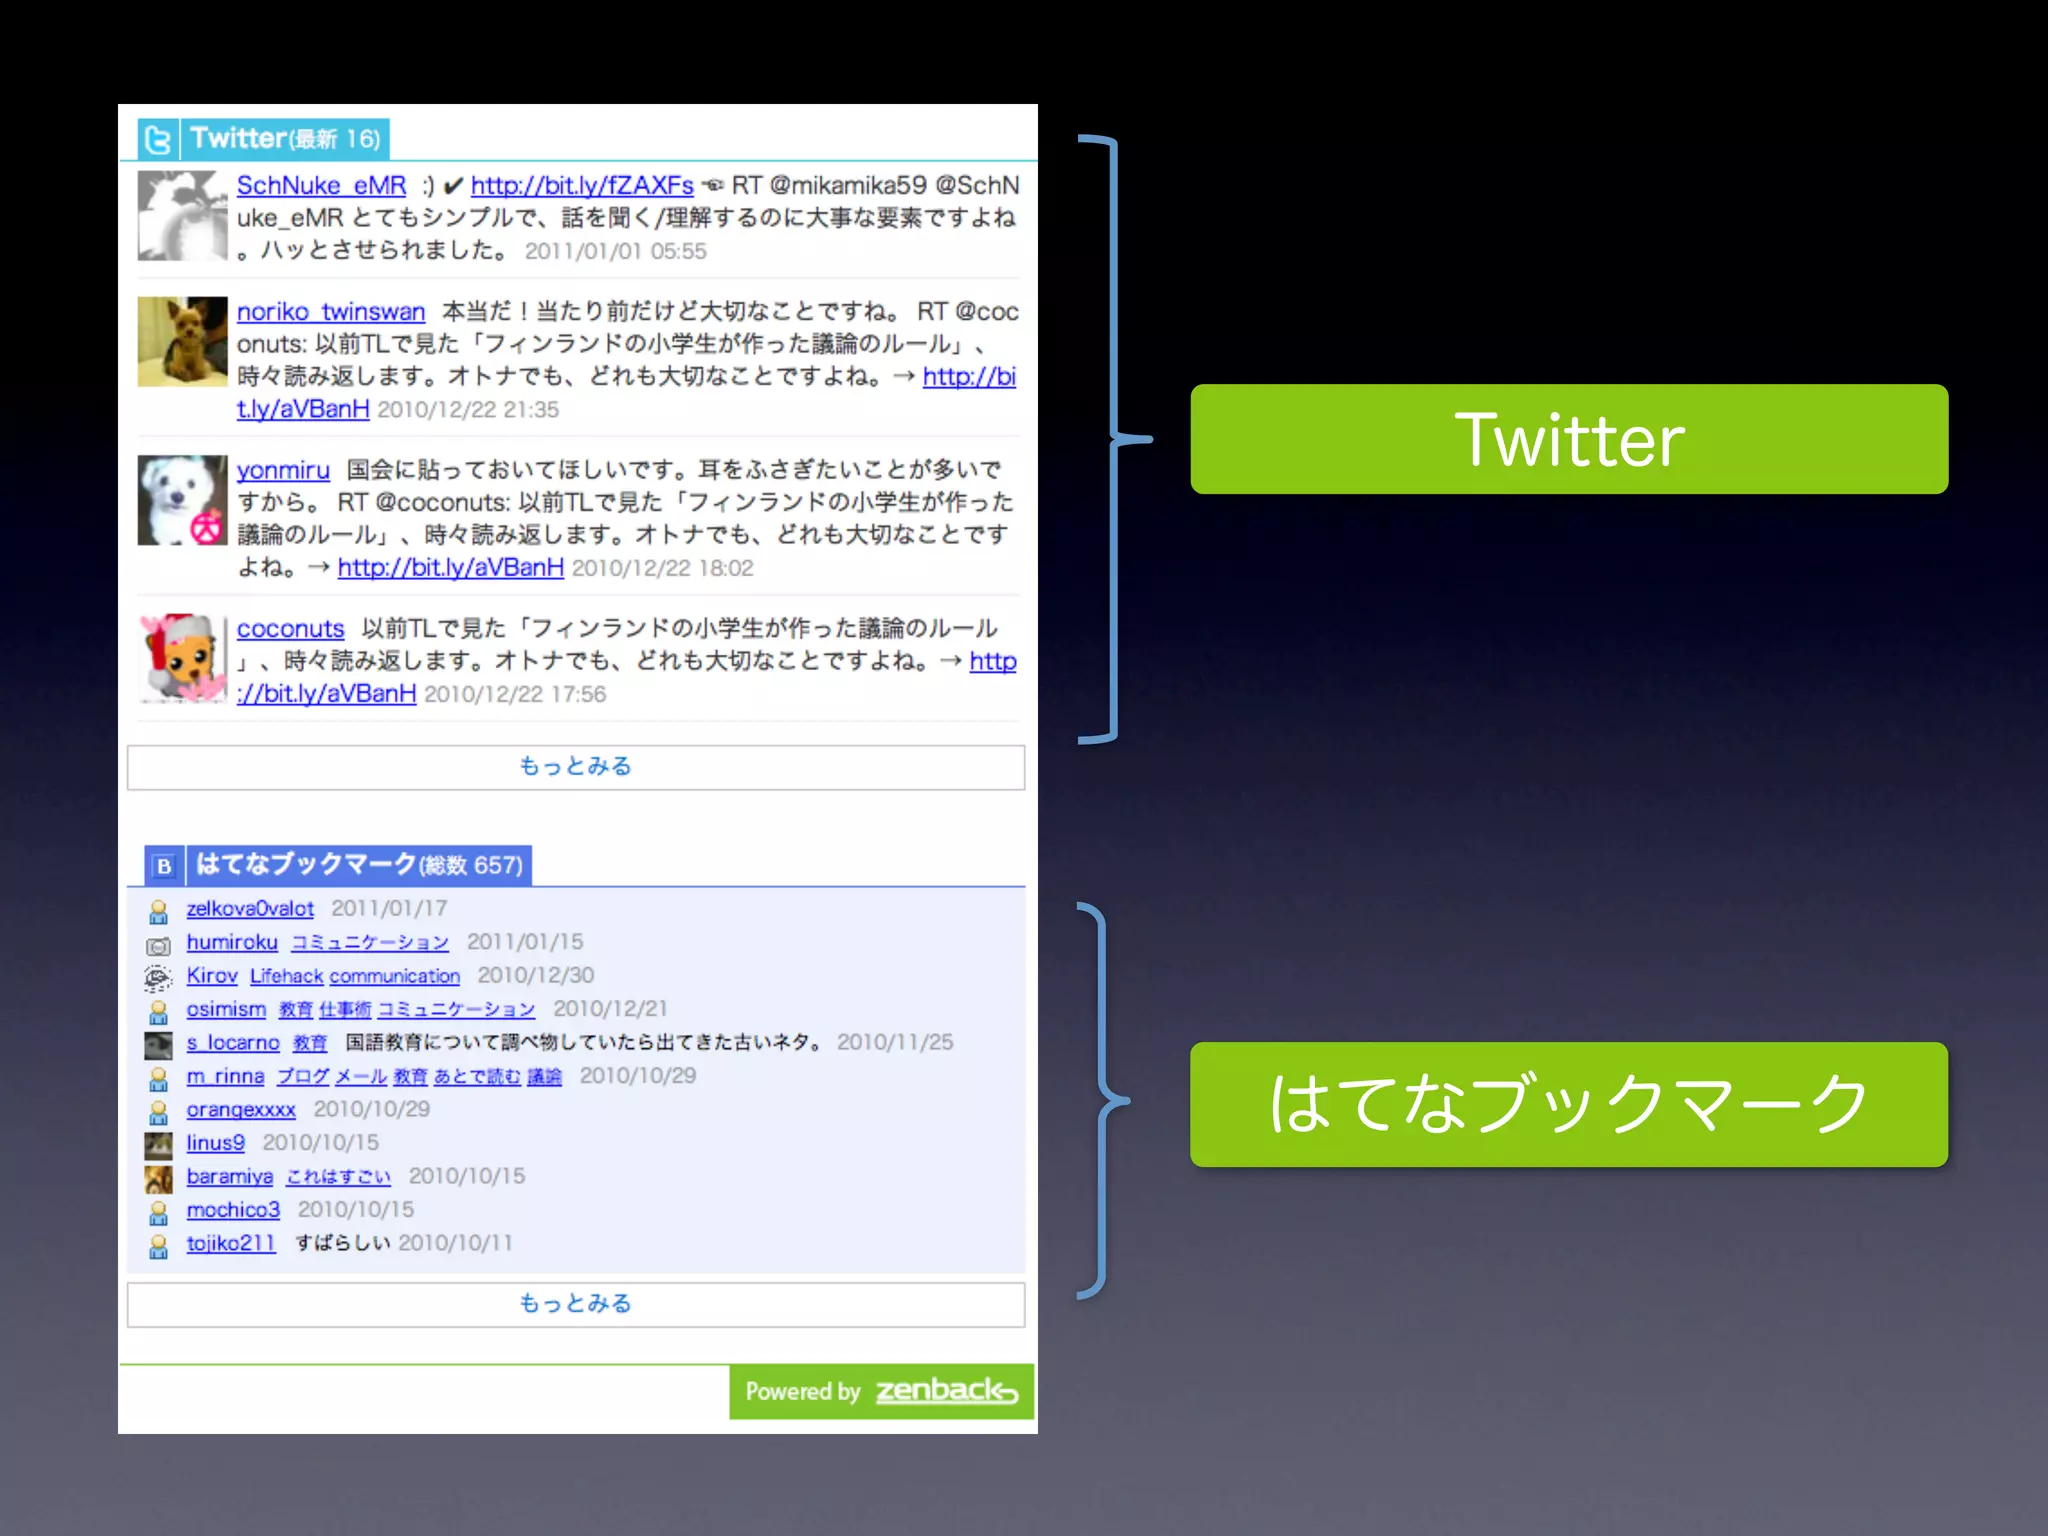Image resolution: width=2048 pixels, height=1536 pixels.
Task: Click noriko_twinswan's dog avatar
Action: (182, 342)
